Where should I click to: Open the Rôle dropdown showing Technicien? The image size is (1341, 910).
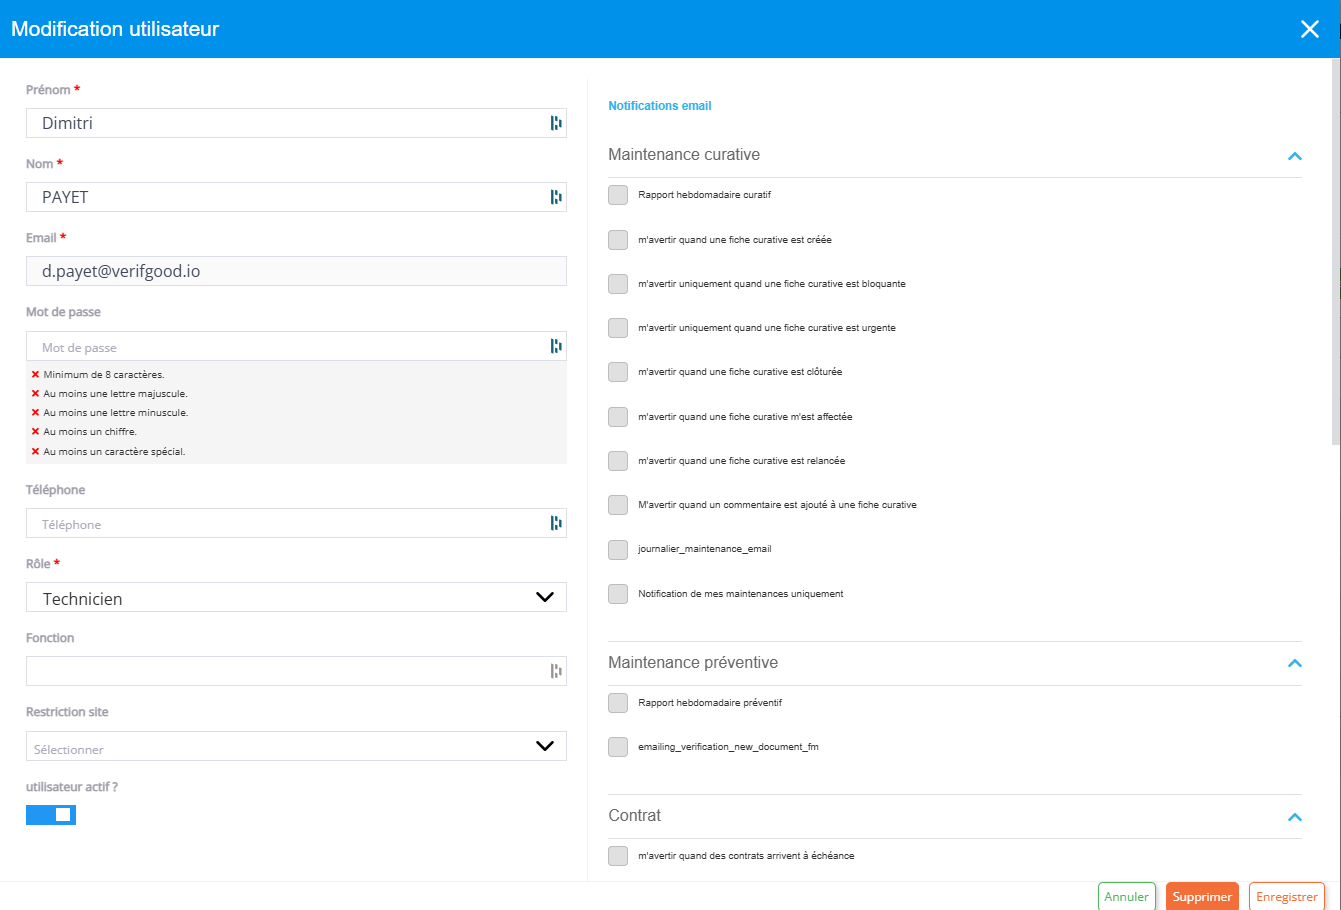coord(296,597)
